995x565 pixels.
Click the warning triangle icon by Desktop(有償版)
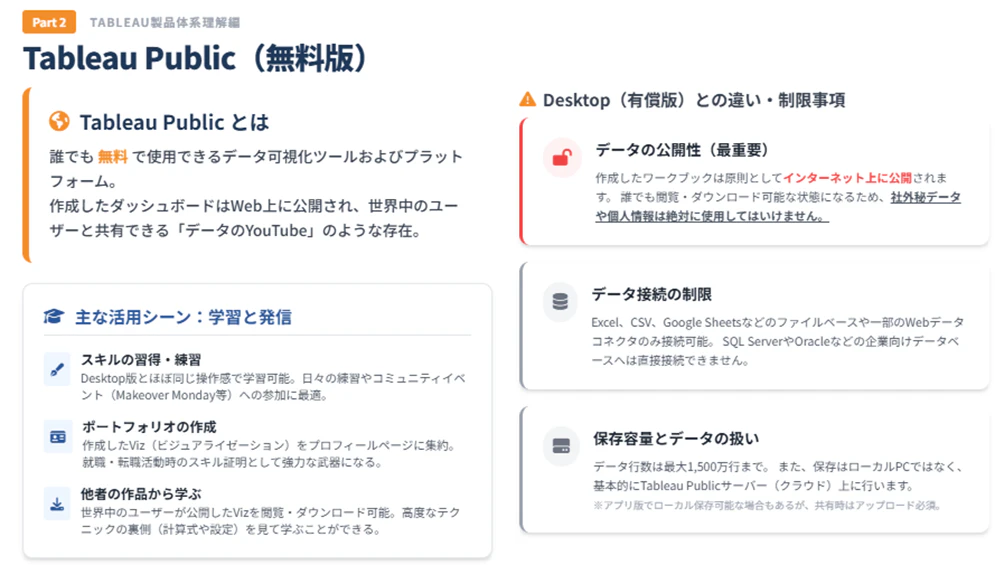[x=527, y=99]
